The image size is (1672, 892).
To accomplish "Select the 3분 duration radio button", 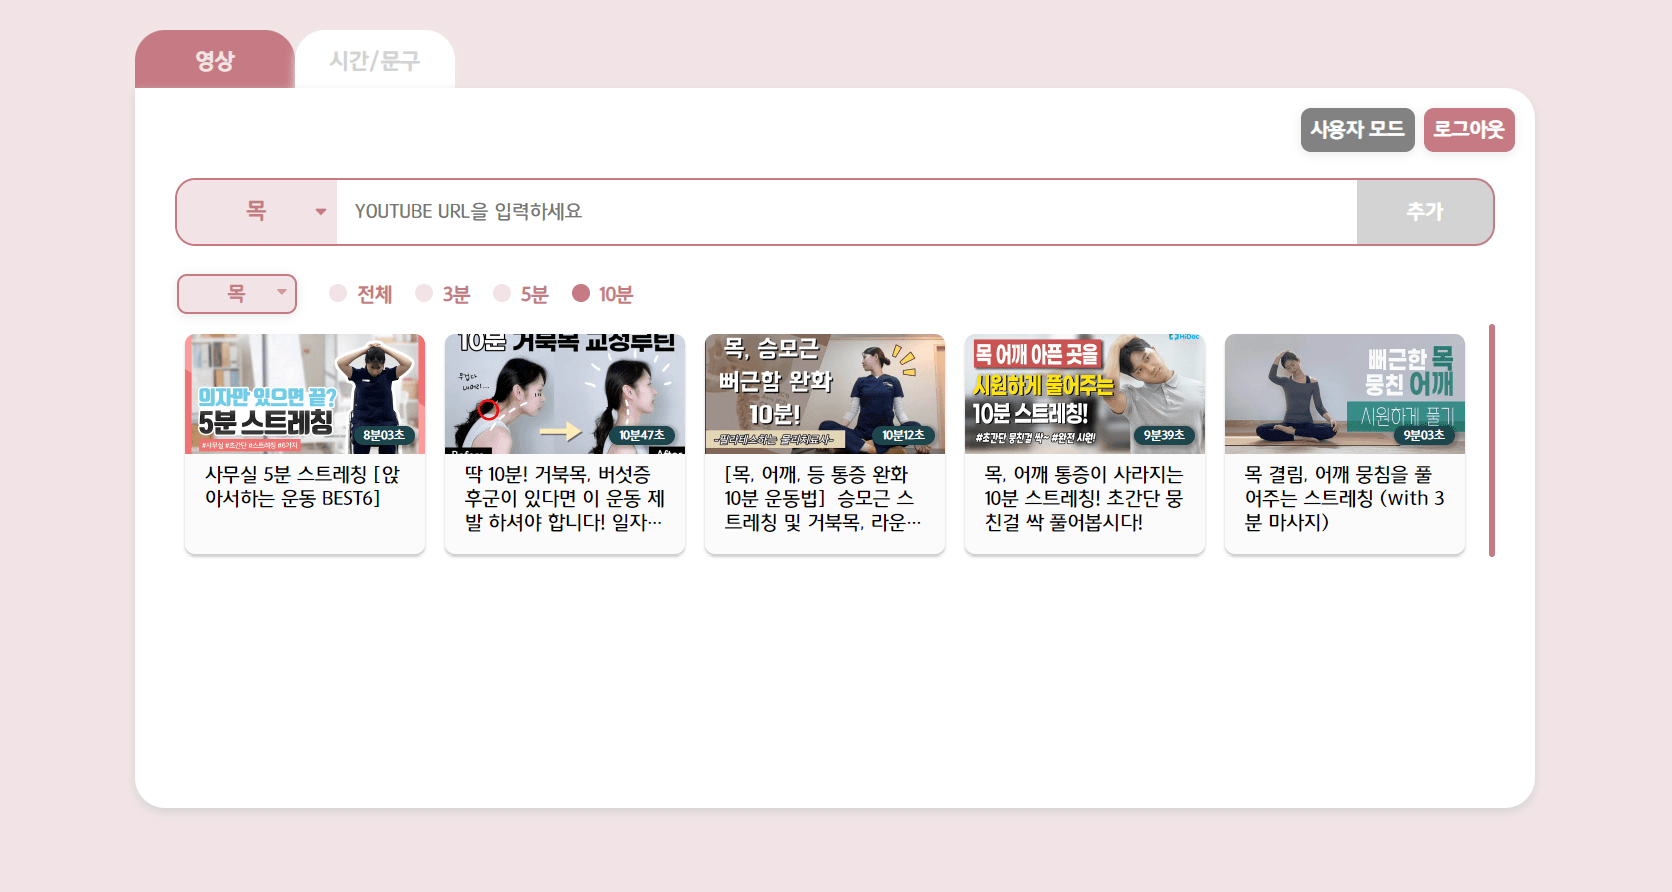I will [x=425, y=294].
